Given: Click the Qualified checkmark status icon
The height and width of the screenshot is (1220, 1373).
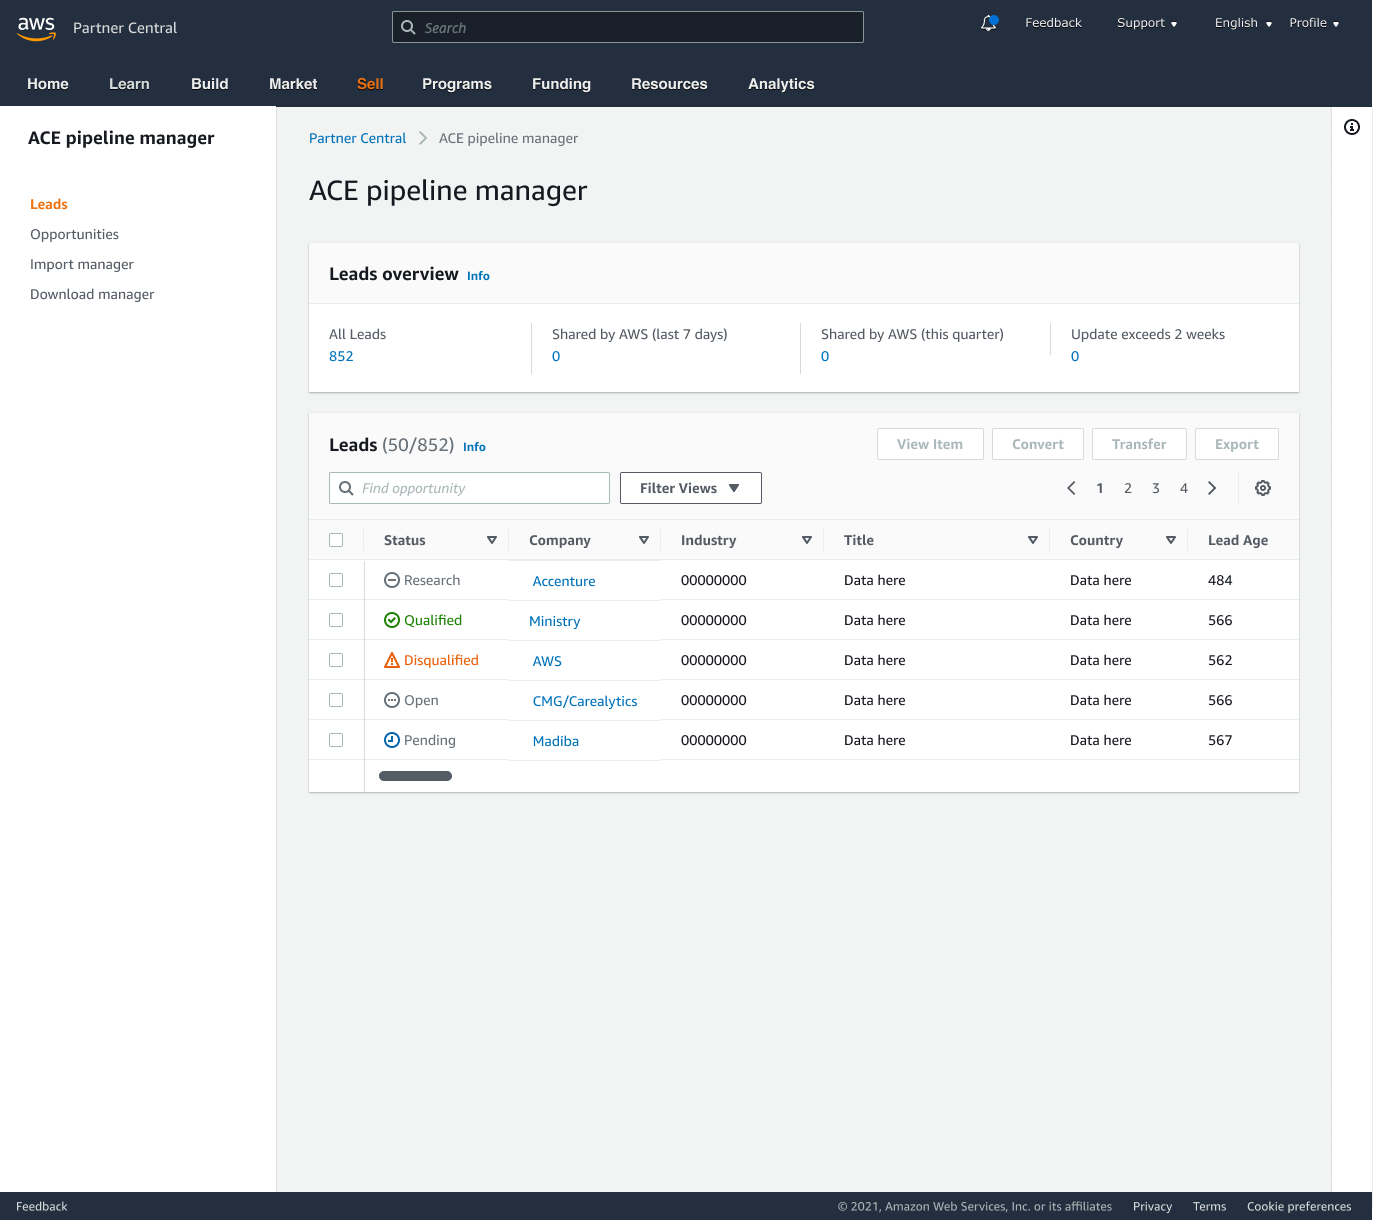Looking at the screenshot, I should (x=392, y=620).
